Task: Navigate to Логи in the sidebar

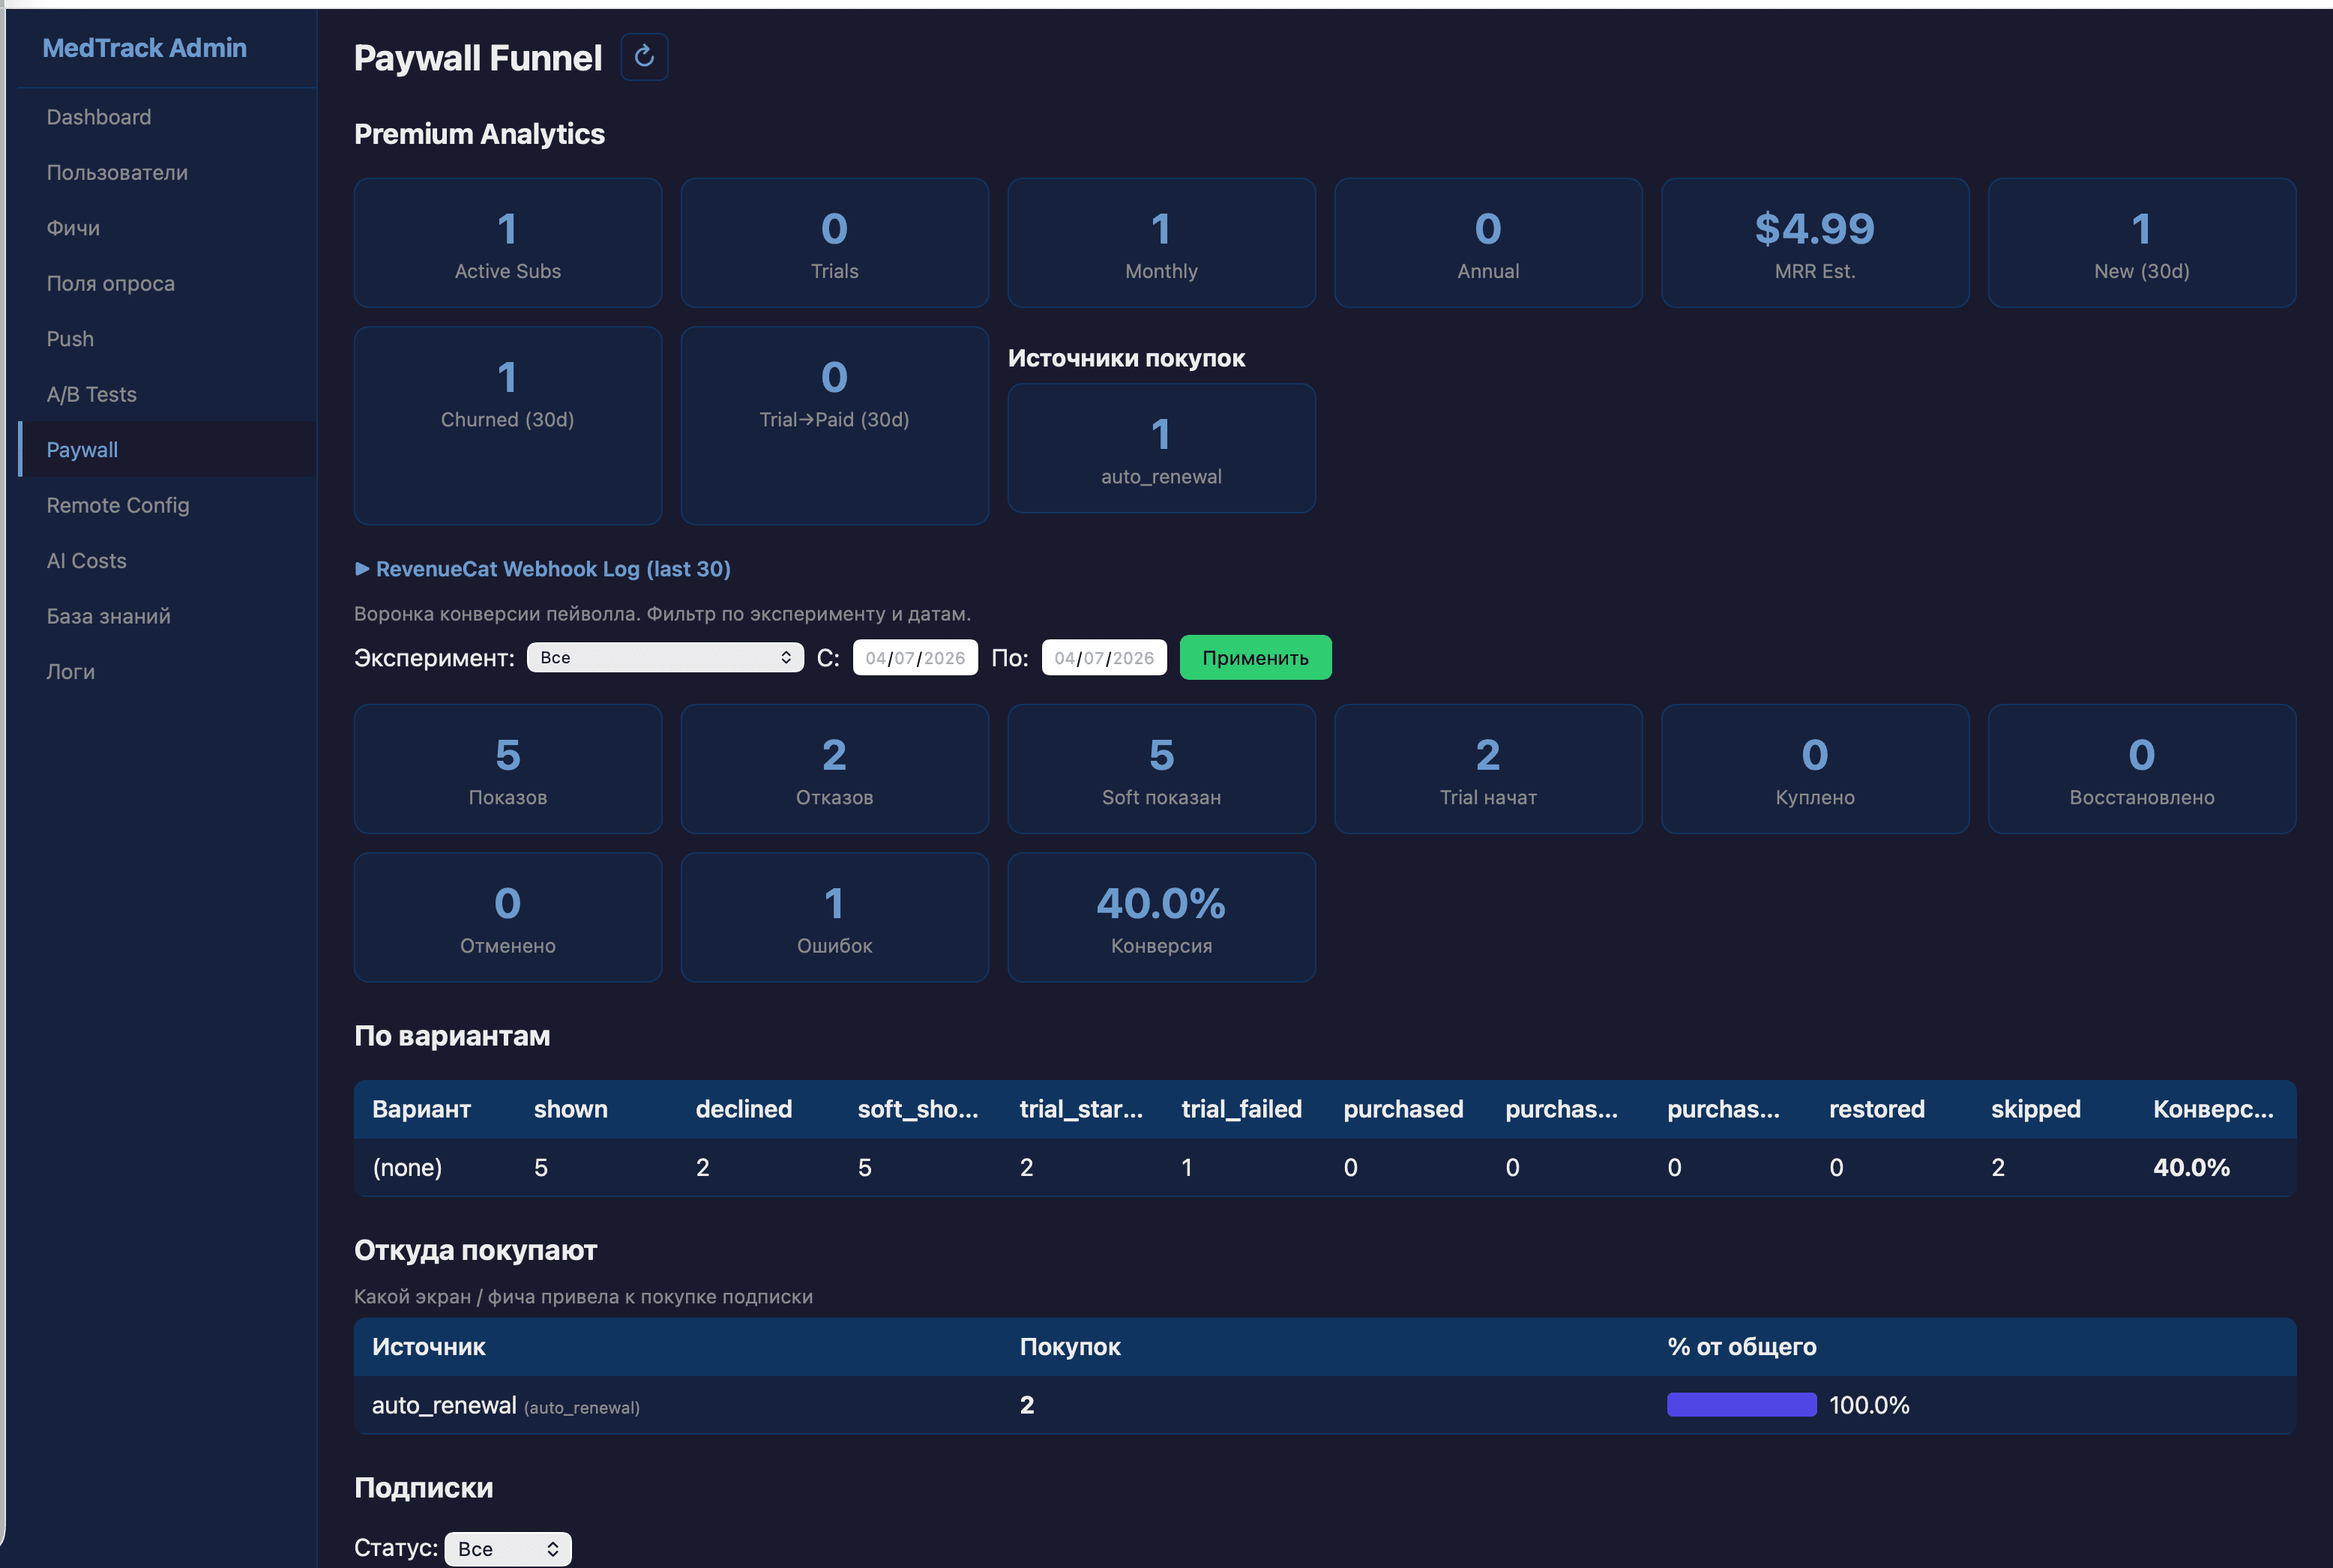Action: pyautogui.click(x=71, y=672)
